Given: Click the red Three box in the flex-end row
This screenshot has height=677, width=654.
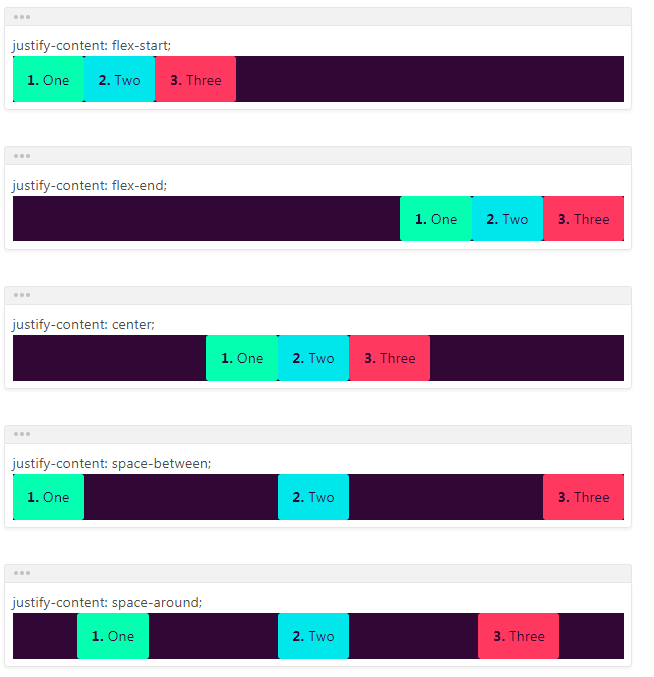Looking at the screenshot, I should pyautogui.click(x=584, y=219).
